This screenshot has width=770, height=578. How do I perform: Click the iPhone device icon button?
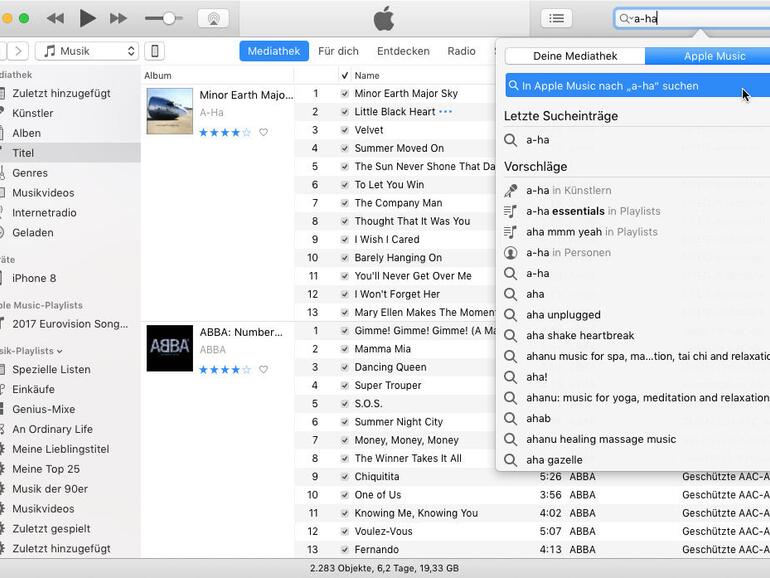155,51
